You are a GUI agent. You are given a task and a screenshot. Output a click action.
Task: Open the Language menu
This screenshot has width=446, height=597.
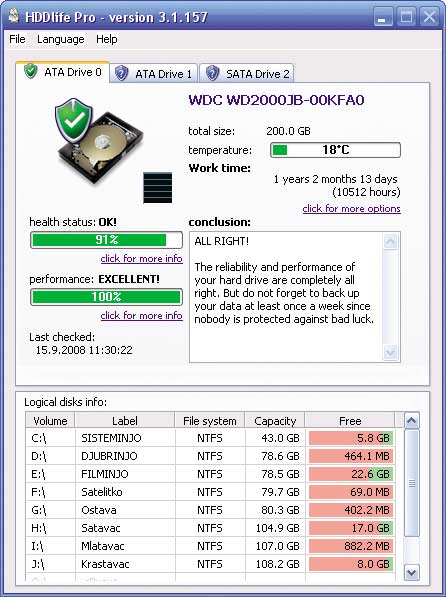(61, 39)
